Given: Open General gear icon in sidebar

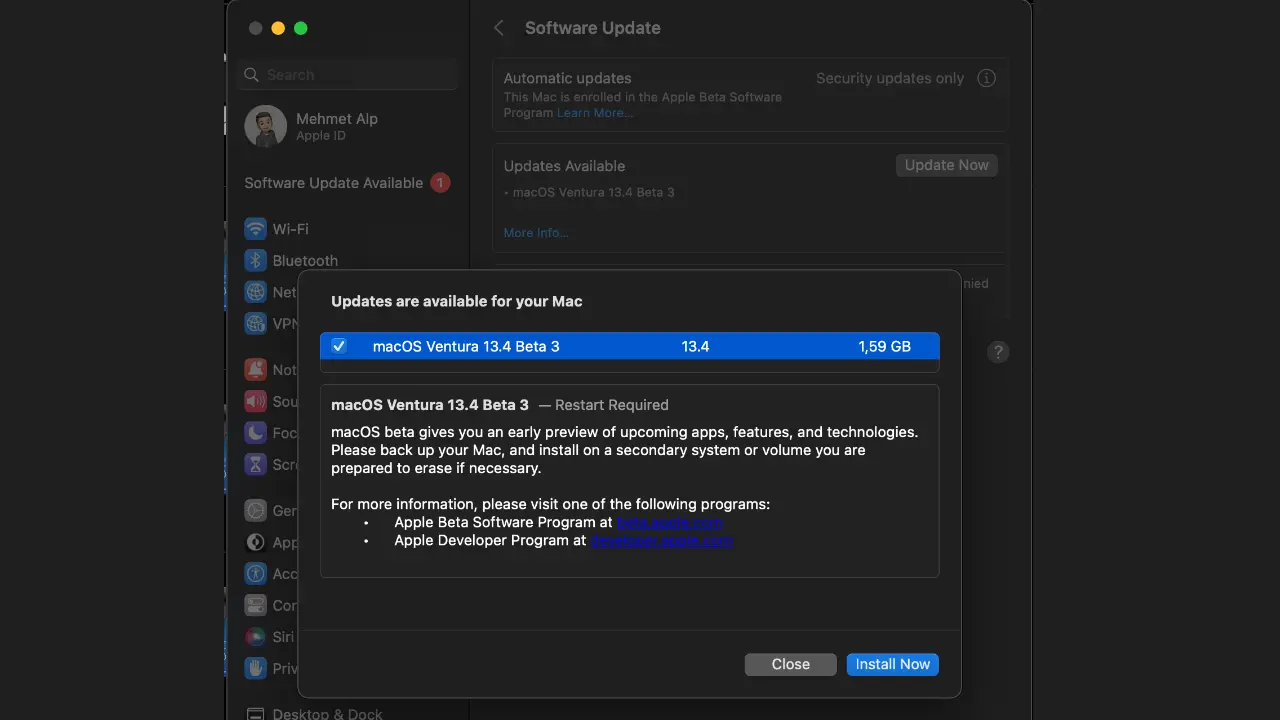Looking at the screenshot, I should tap(256, 510).
